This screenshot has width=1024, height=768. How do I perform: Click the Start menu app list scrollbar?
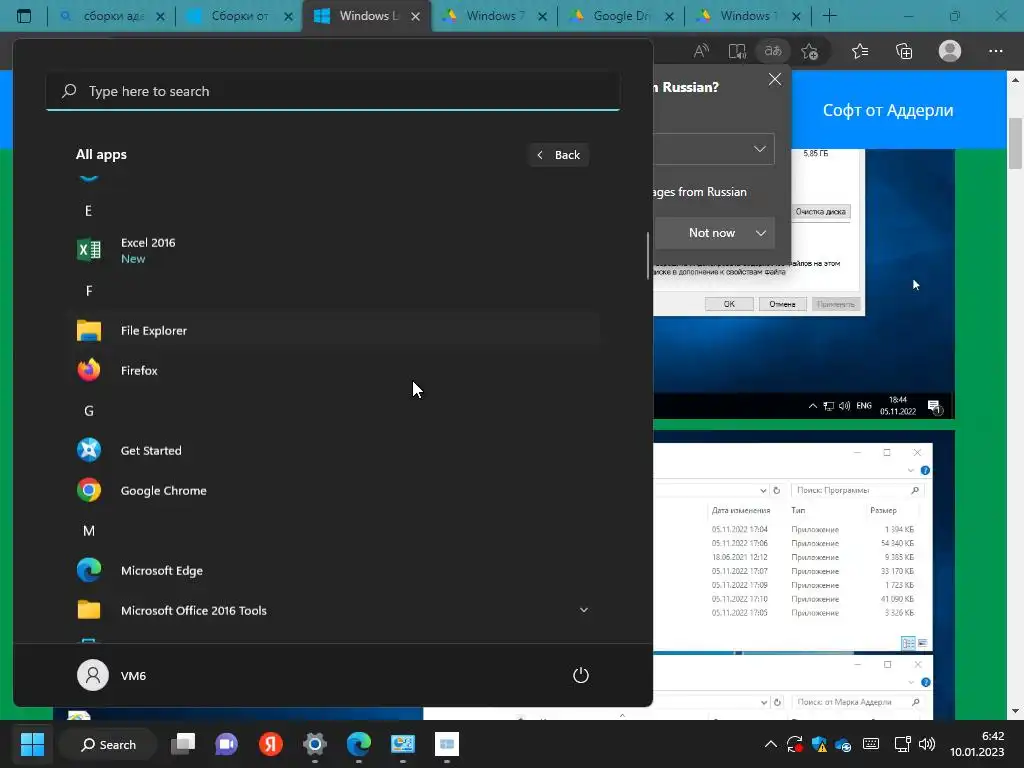(648, 255)
